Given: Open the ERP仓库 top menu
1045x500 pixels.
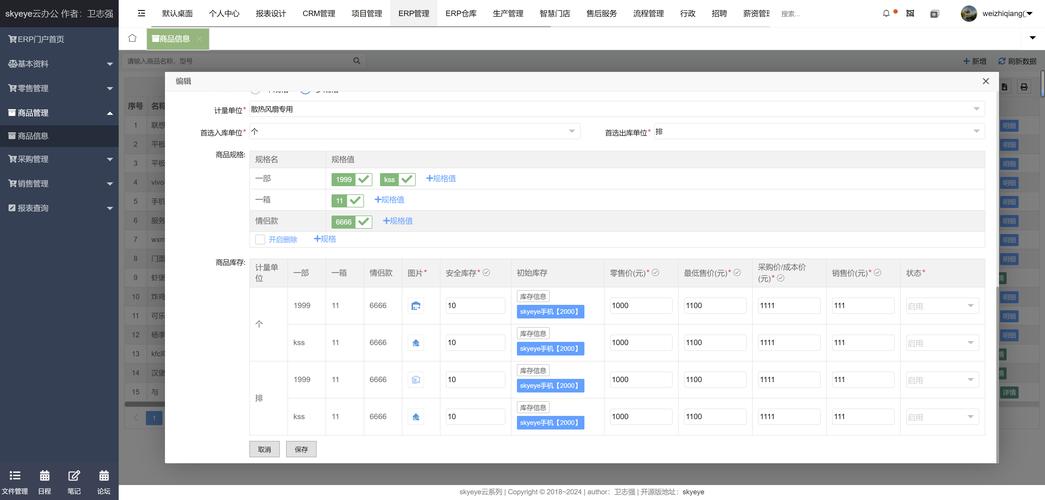Looking at the screenshot, I should (x=461, y=14).
